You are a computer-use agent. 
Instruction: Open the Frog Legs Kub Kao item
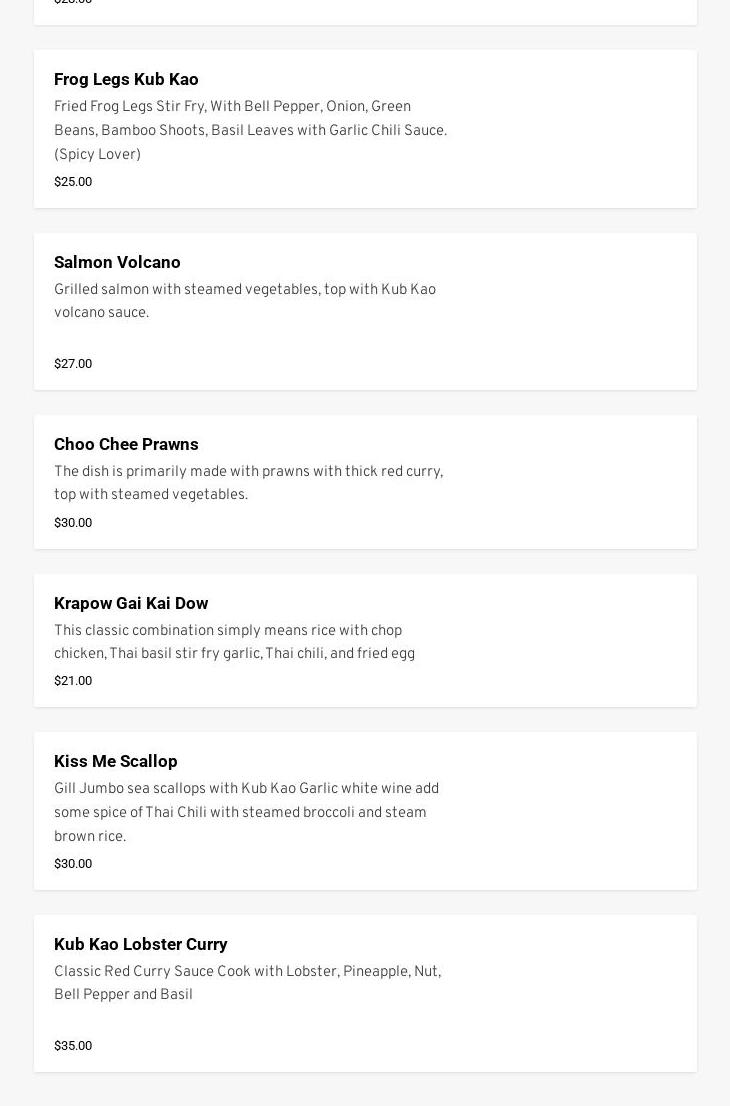coord(126,79)
